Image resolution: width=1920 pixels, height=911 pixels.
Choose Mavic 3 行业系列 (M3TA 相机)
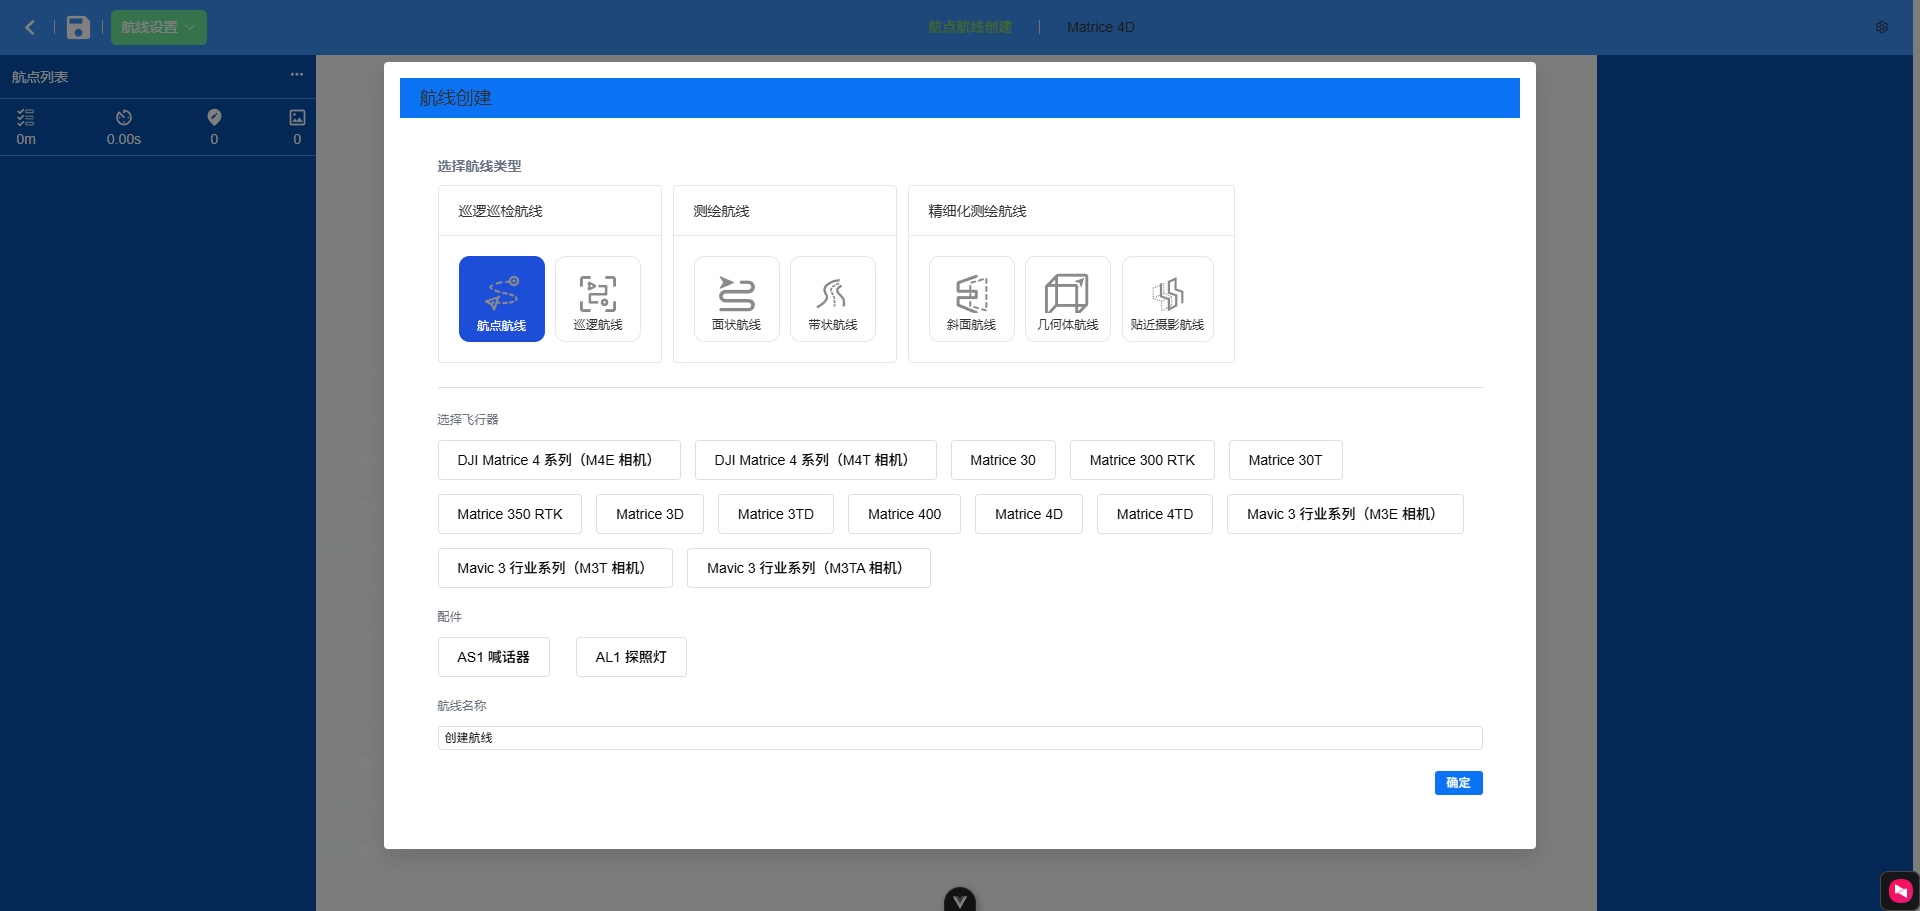809,568
